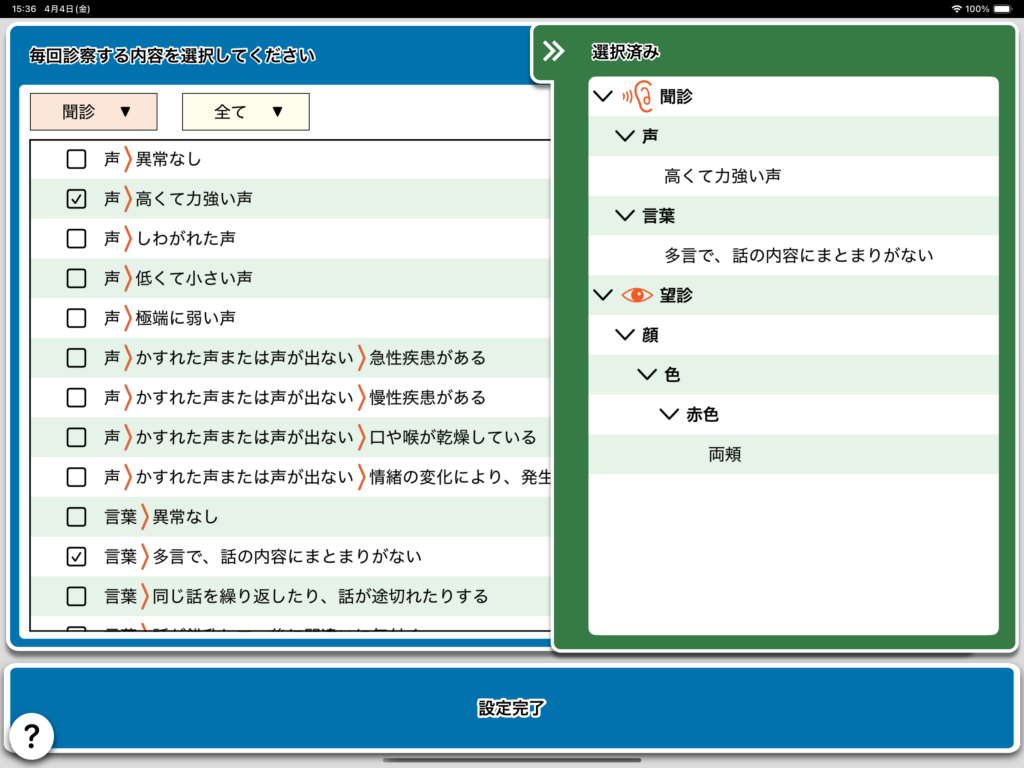This screenshot has width=1024, height=768.
Task: Open the 全て filter dropdown
Action: click(246, 112)
